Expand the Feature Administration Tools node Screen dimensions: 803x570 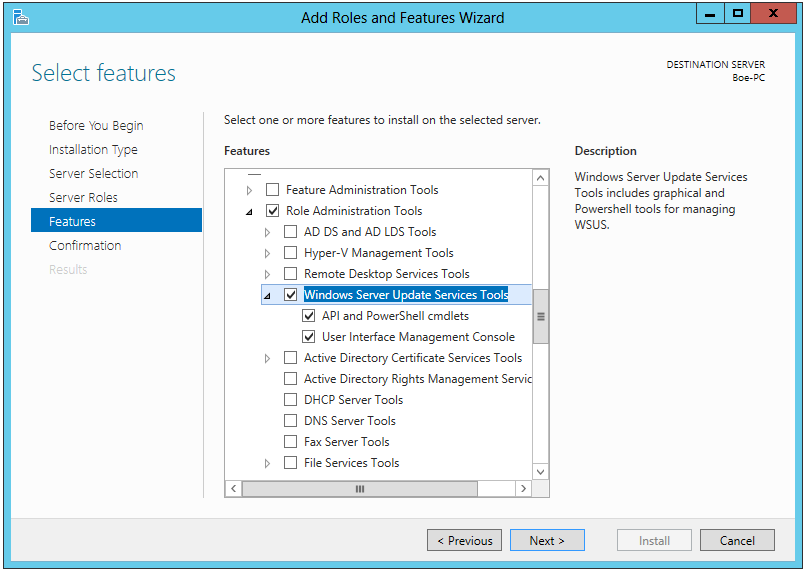click(249, 190)
